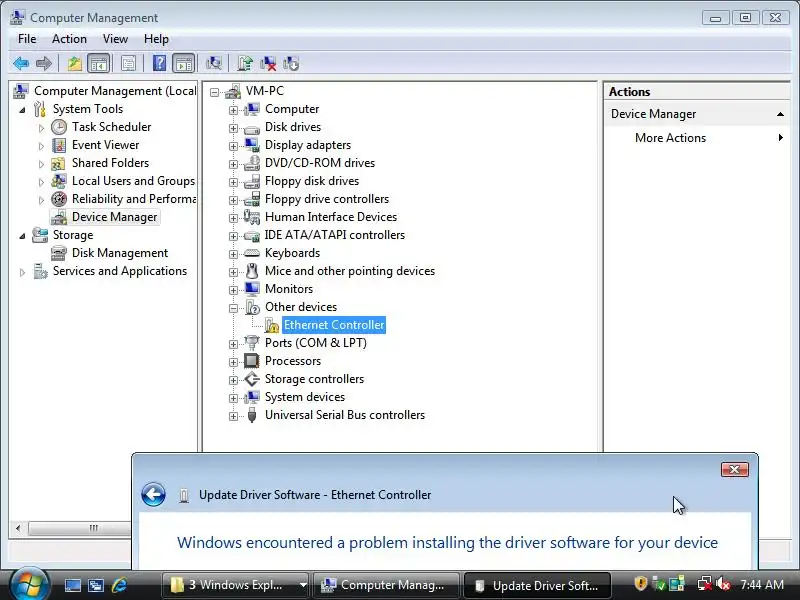Switch to Computer Management taskbar button
Screen dimensions: 800x600
click(386, 585)
